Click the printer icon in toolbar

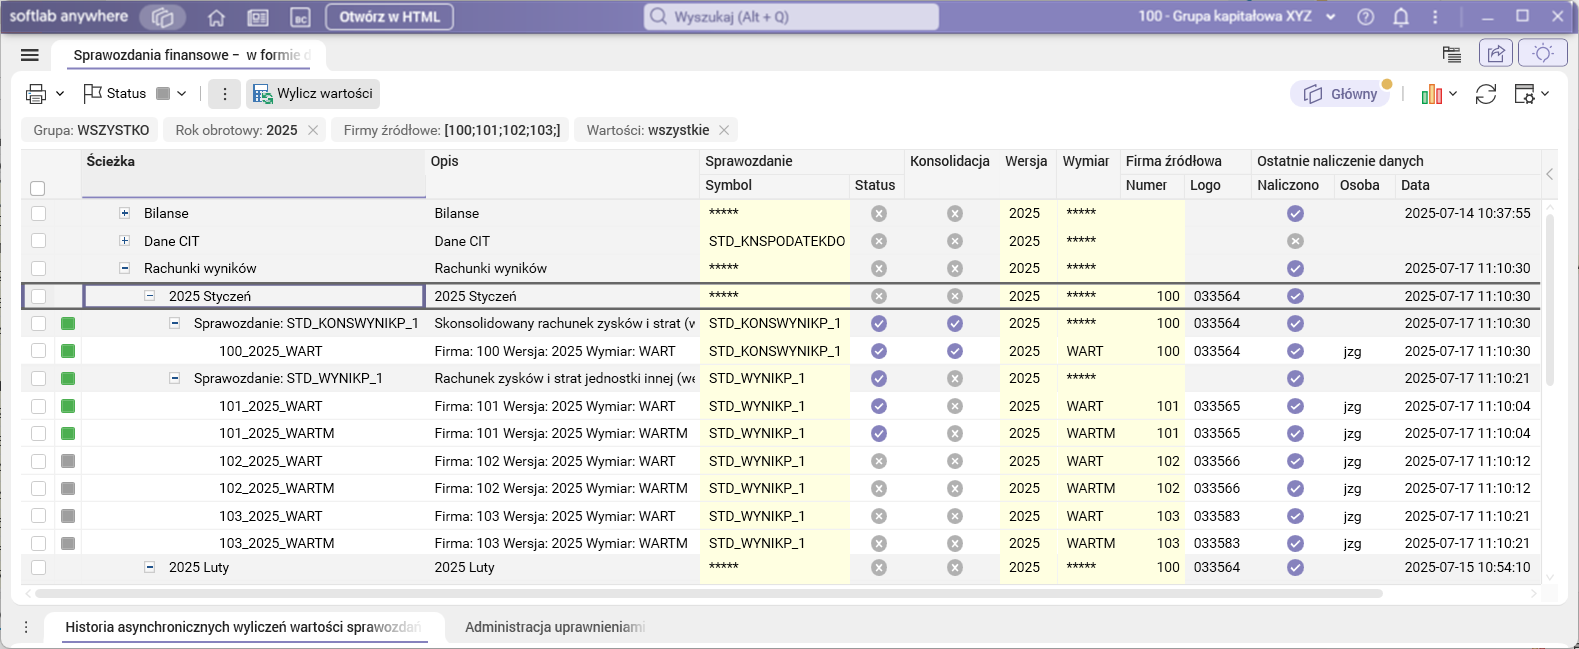click(x=36, y=94)
